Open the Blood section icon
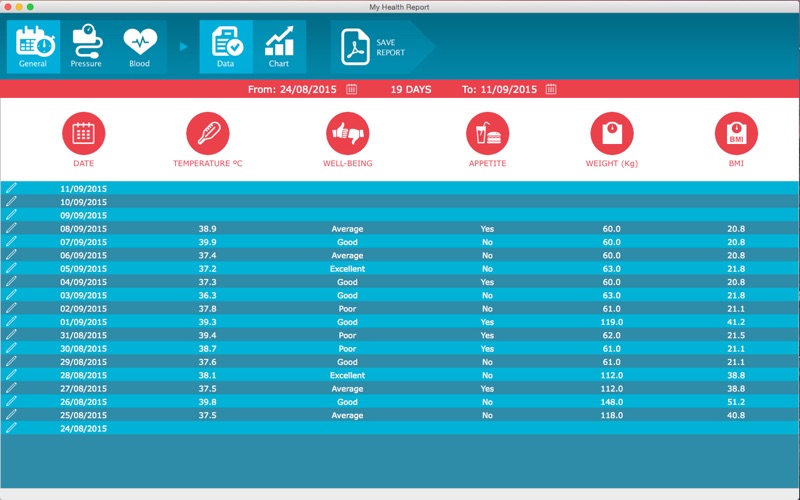The height and width of the screenshot is (500, 800). 140,46
